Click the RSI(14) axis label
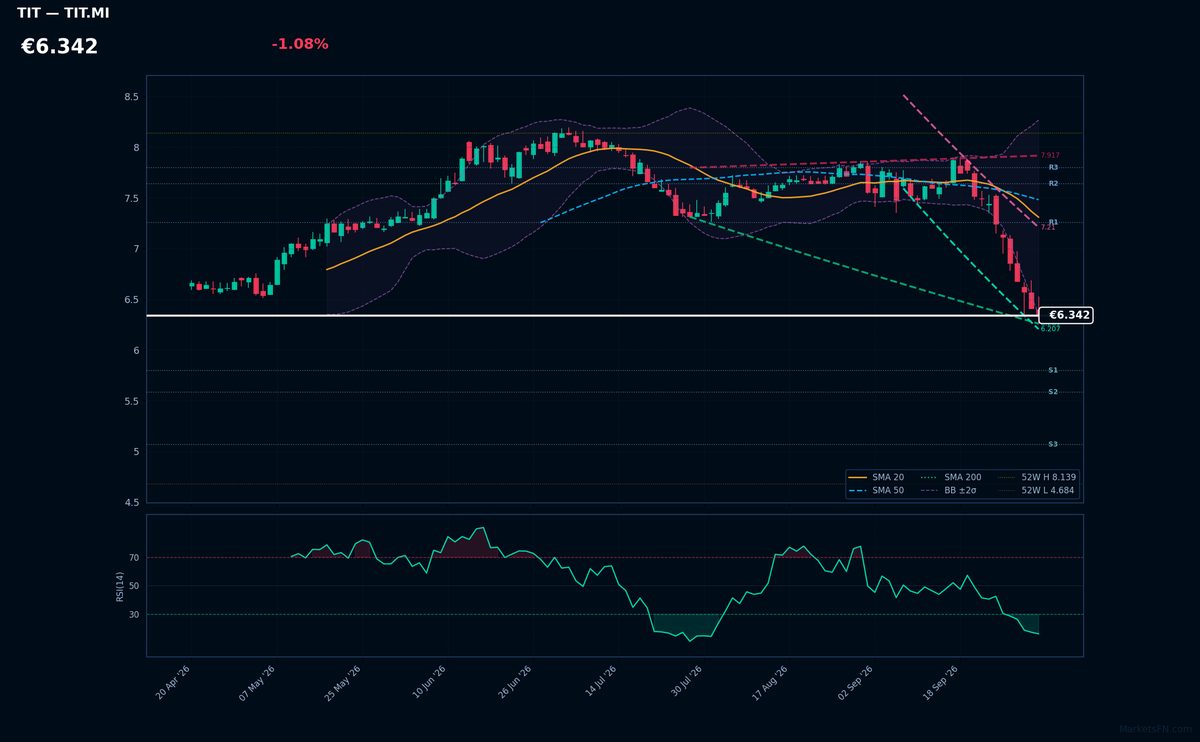1200x742 pixels. (120, 586)
